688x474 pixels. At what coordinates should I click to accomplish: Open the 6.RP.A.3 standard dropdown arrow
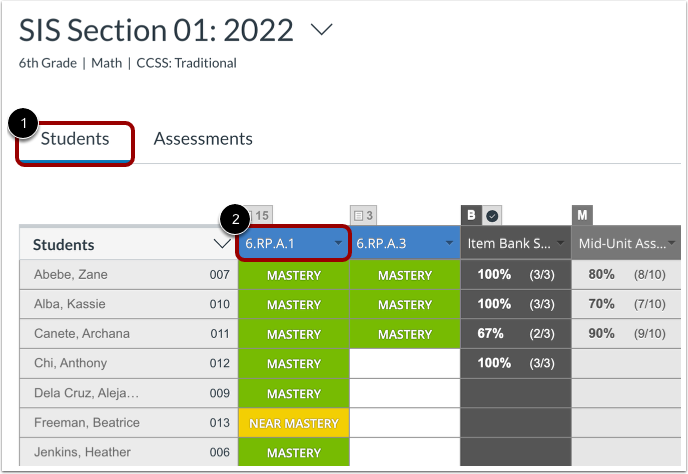point(449,244)
